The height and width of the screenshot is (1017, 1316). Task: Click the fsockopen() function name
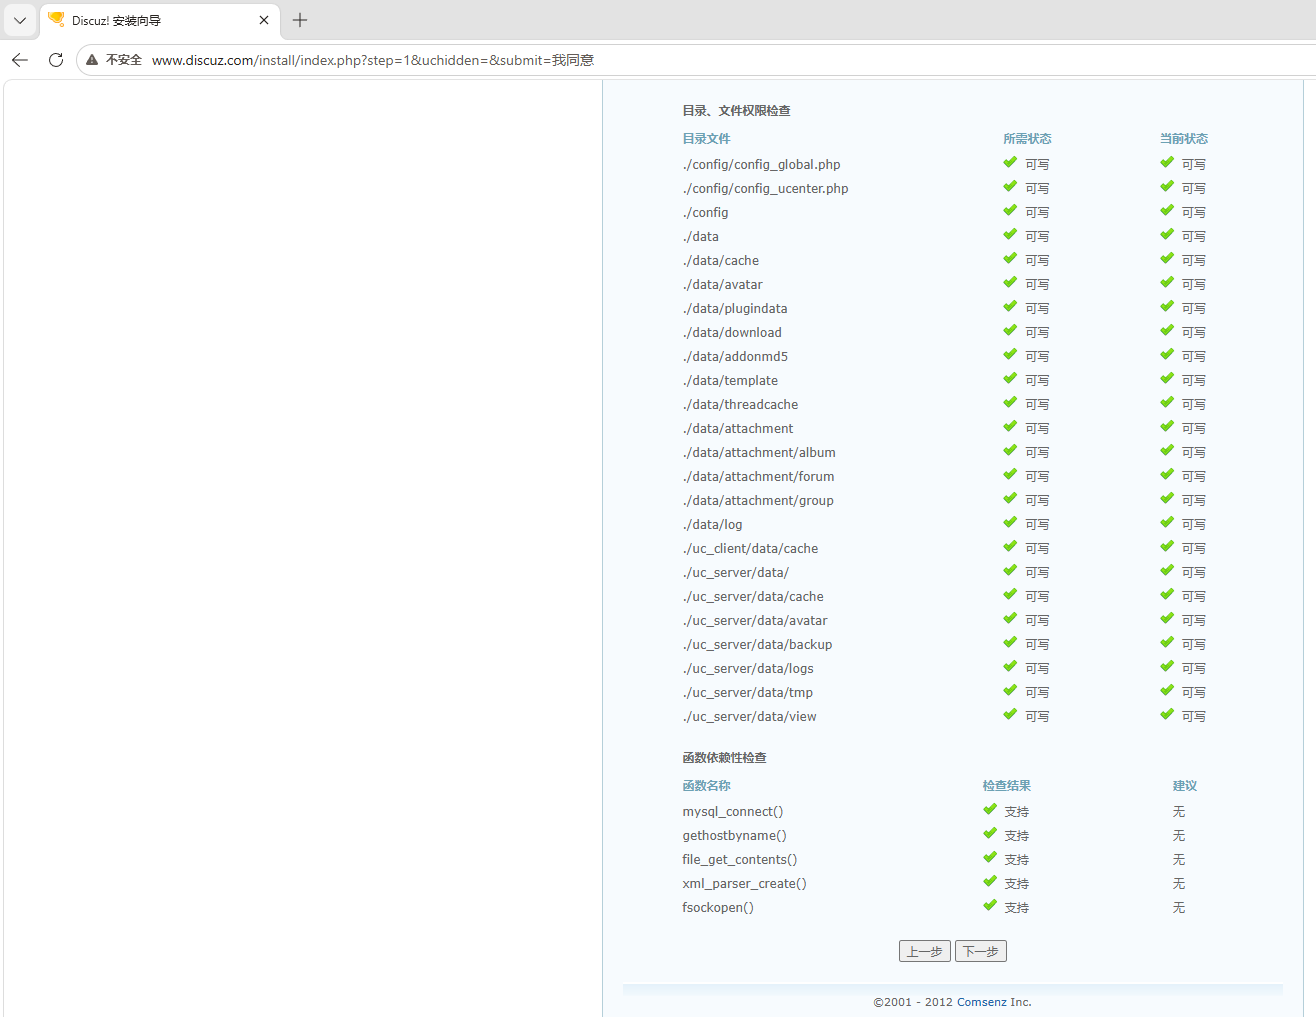tap(718, 908)
